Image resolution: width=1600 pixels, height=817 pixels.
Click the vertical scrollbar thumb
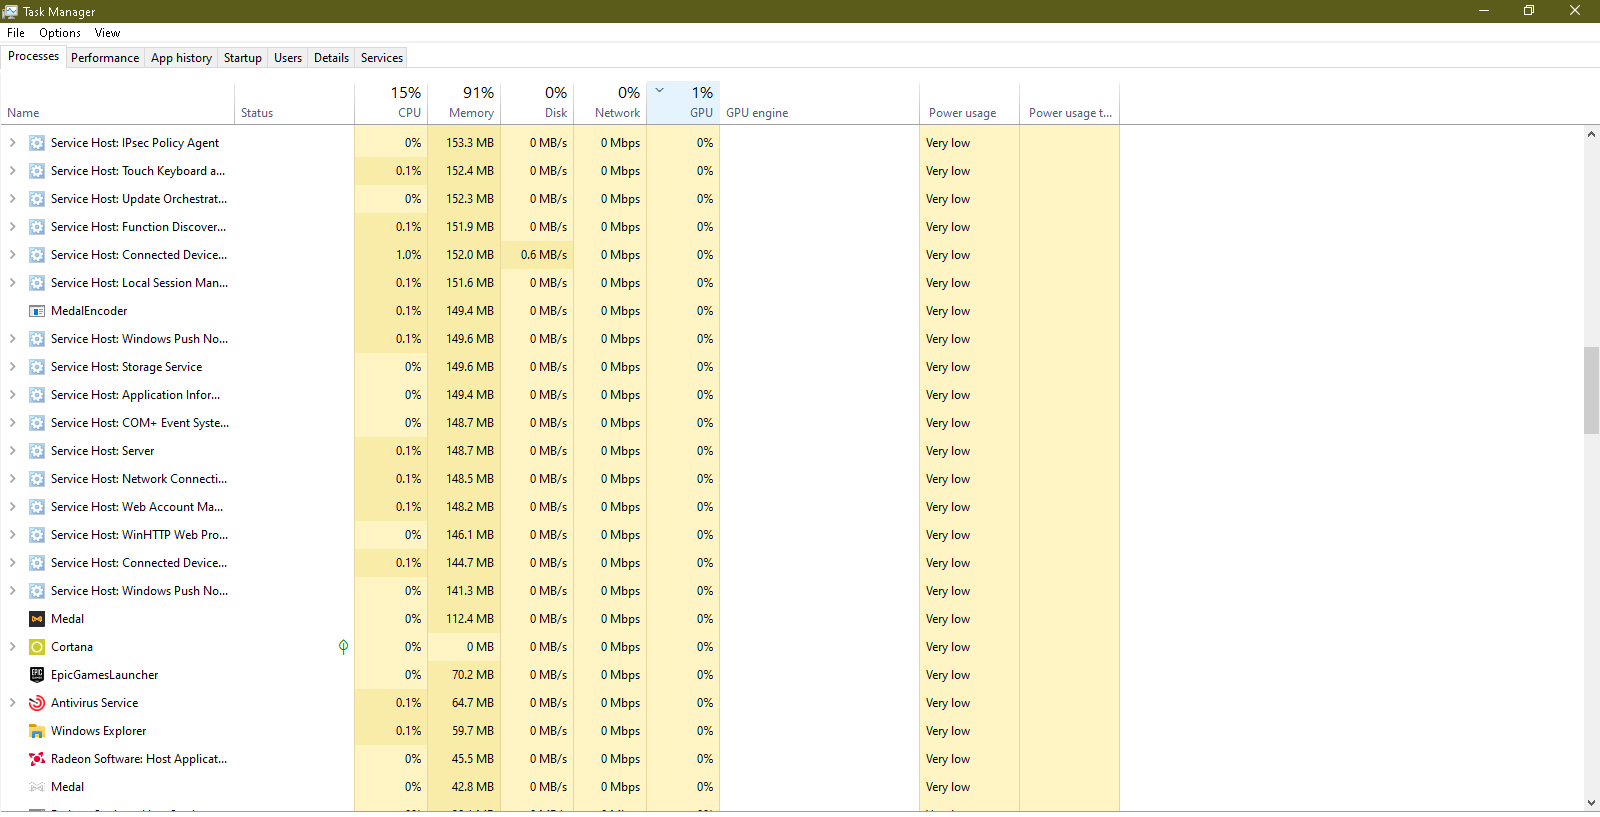[x=1591, y=390]
